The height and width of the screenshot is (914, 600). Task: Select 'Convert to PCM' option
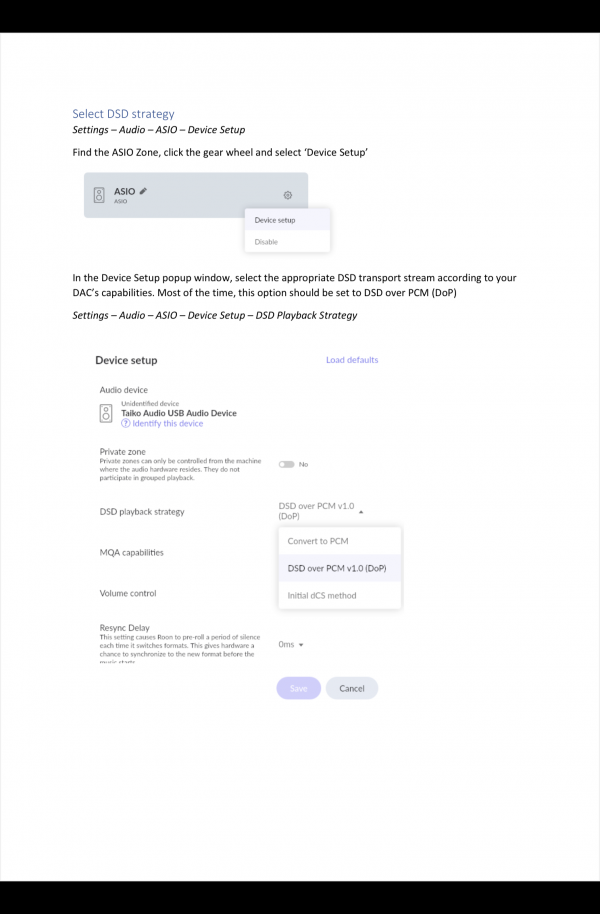318,541
